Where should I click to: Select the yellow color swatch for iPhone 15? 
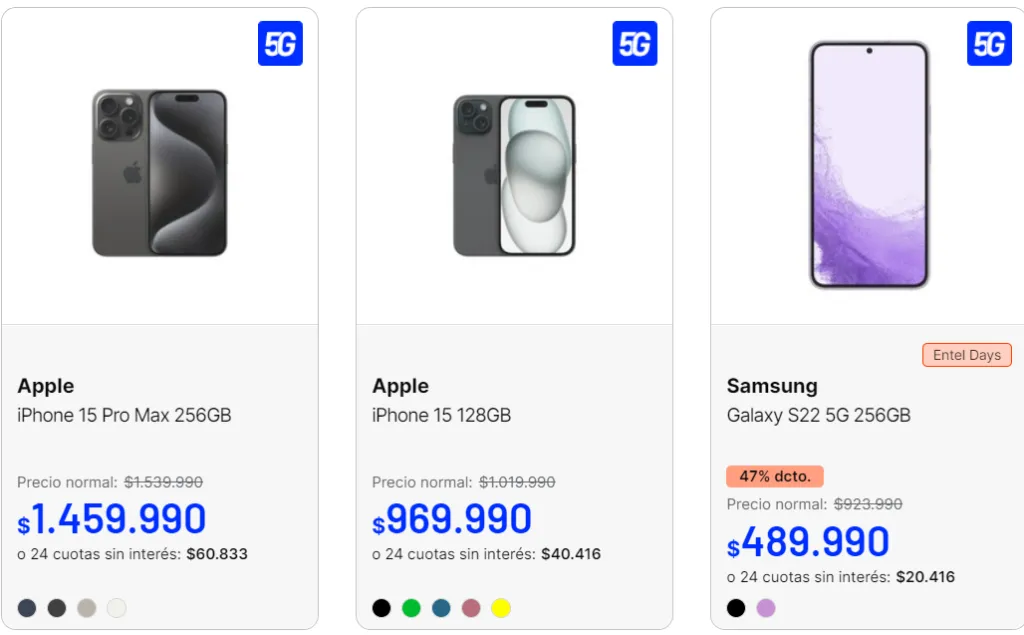[501, 607]
